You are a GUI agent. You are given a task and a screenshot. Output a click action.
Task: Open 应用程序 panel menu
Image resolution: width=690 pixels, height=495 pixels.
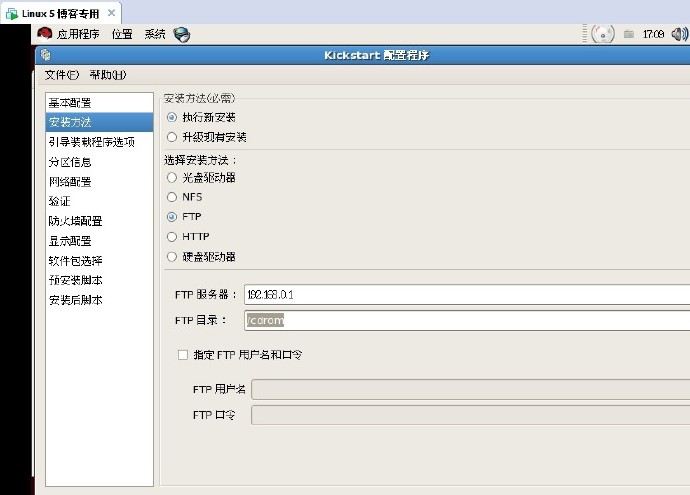(x=78, y=34)
